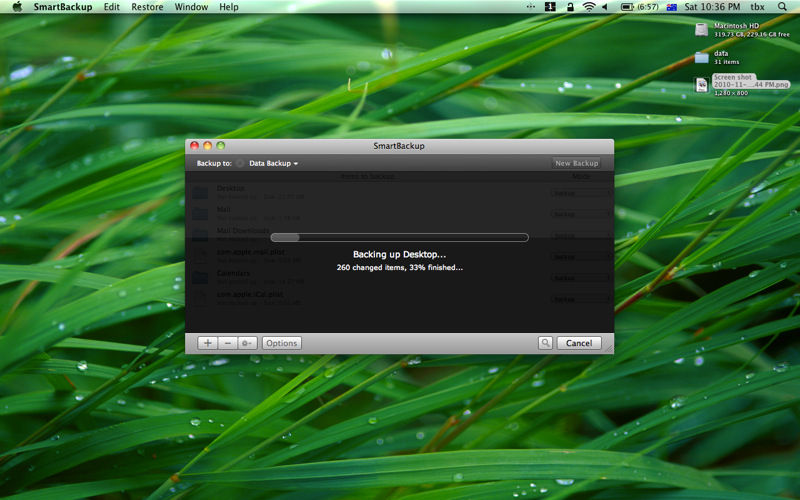
Task: Click the Wi-Fi status icon
Action: point(589,7)
